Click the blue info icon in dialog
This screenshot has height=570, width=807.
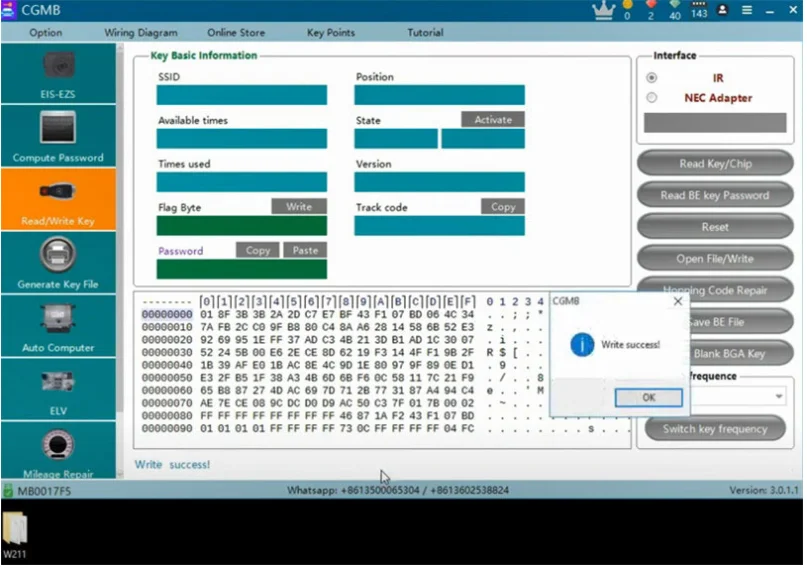pyautogui.click(x=582, y=345)
